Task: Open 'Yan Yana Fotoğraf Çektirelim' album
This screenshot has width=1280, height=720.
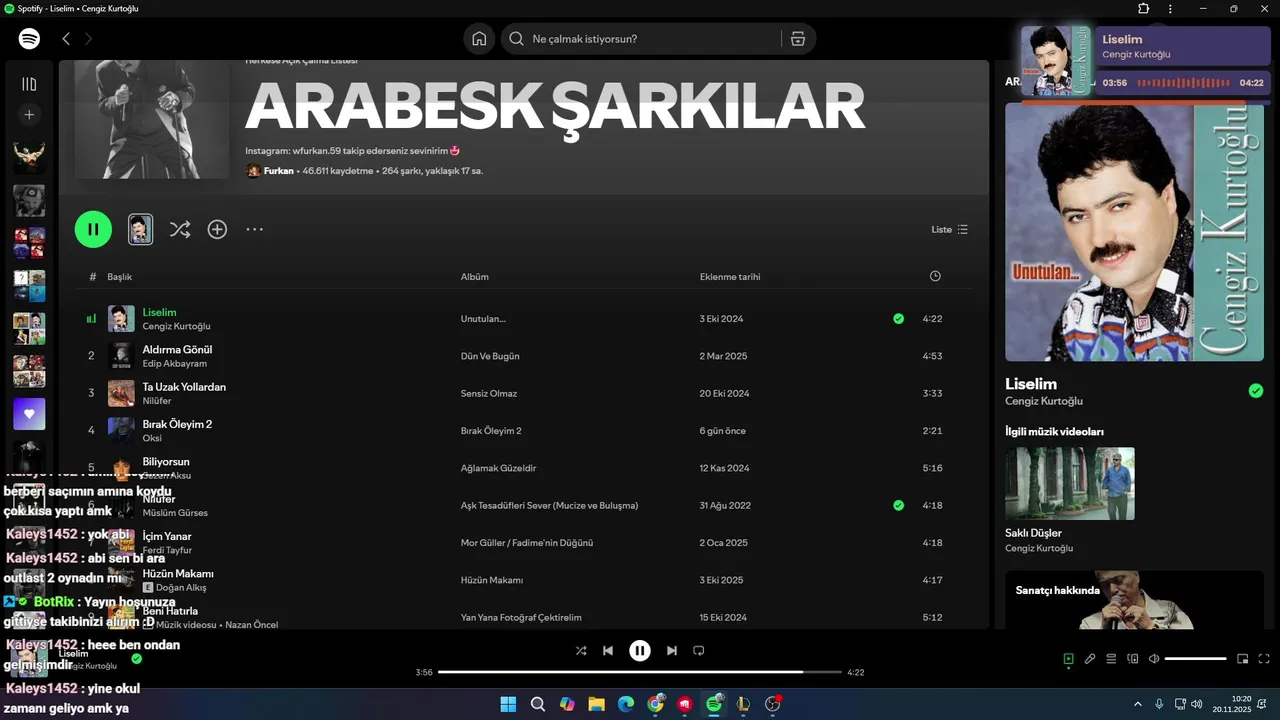Action: (521, 618)
